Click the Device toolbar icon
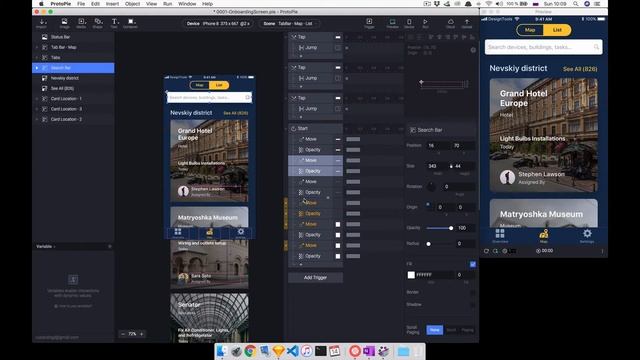 (x=409, y=23)
